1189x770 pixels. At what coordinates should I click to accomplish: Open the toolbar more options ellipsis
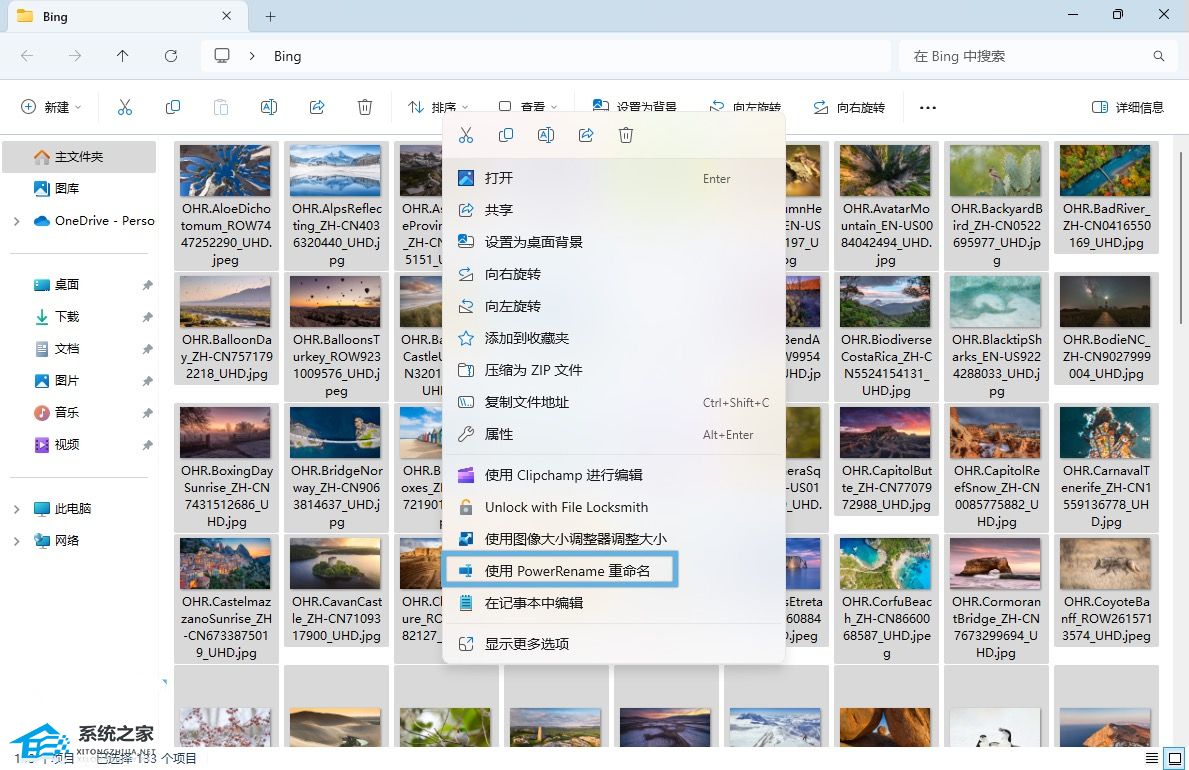(928, 107)
